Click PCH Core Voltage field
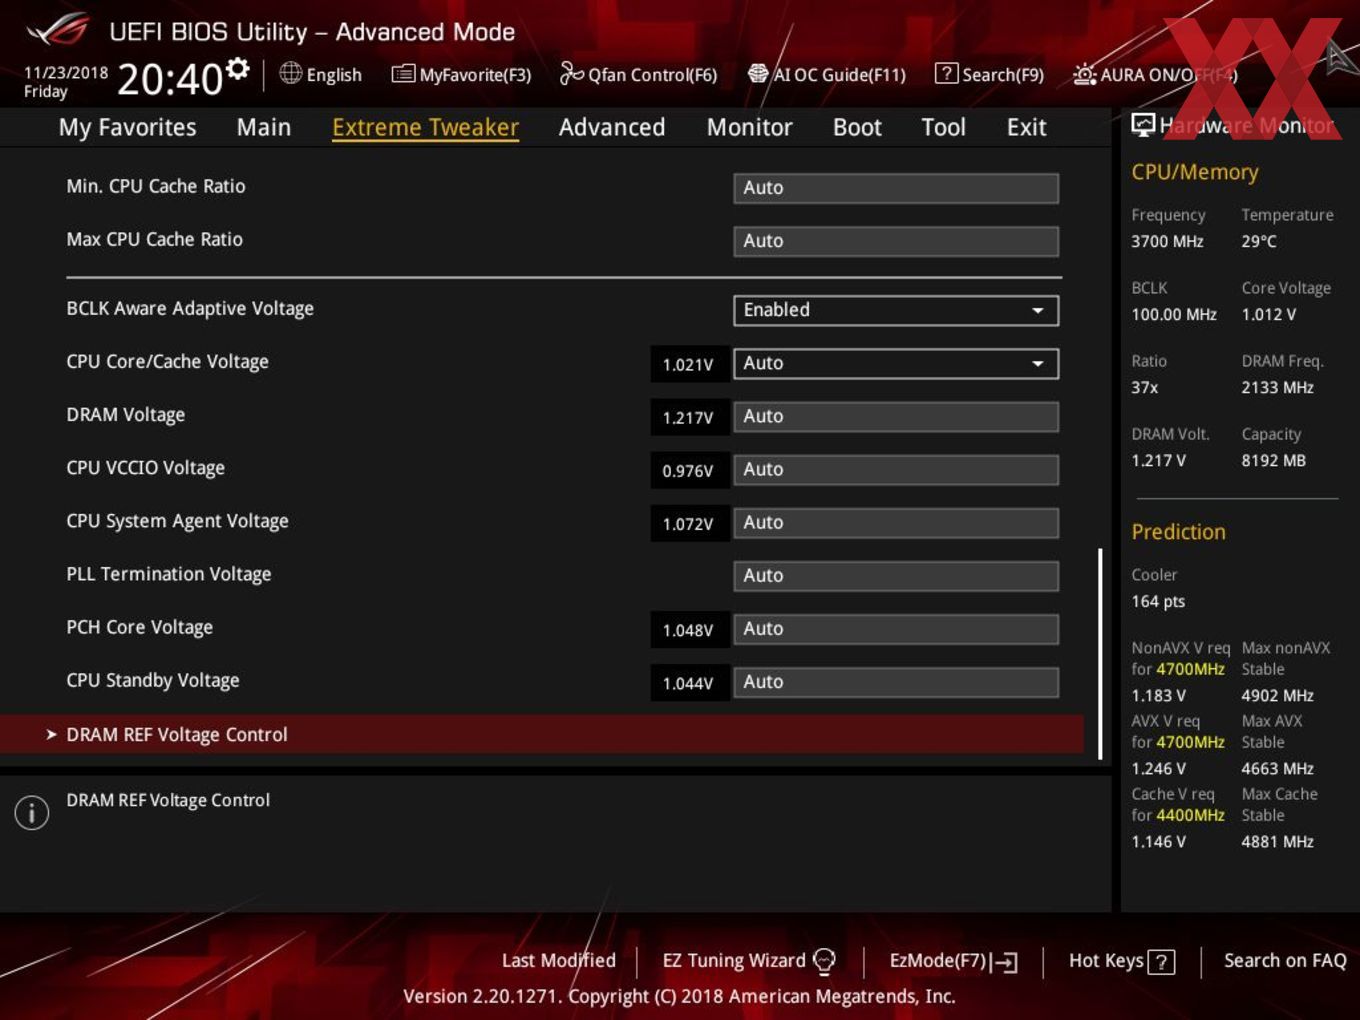Screen dimensions: 1360x1020 point(896,628)
